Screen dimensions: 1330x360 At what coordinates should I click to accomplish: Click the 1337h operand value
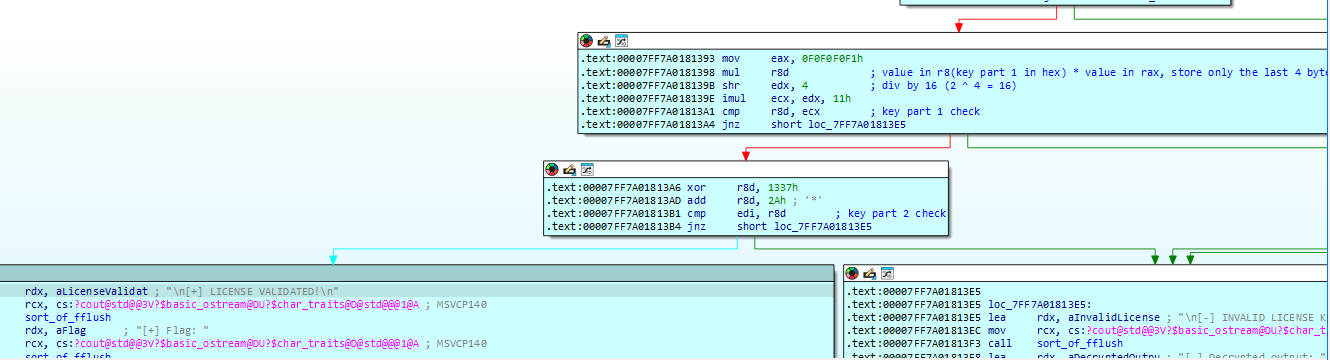(783, 188)
